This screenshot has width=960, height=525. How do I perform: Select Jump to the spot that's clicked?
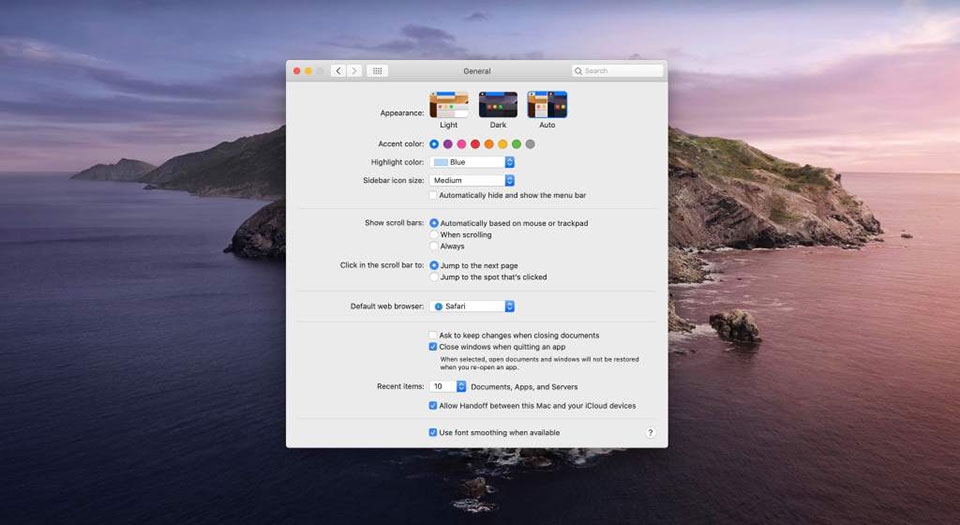[x=434, y=277]
